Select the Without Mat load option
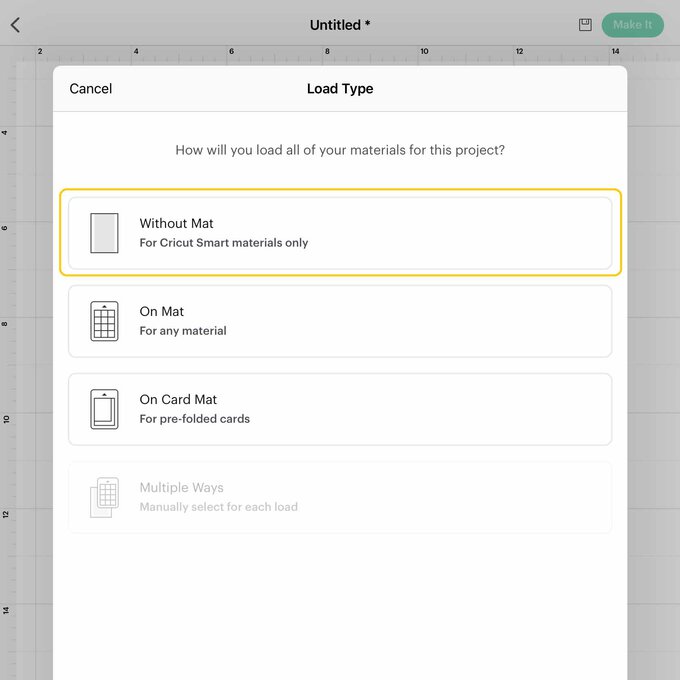Viewport: 680px width, 680px height. 340,233
